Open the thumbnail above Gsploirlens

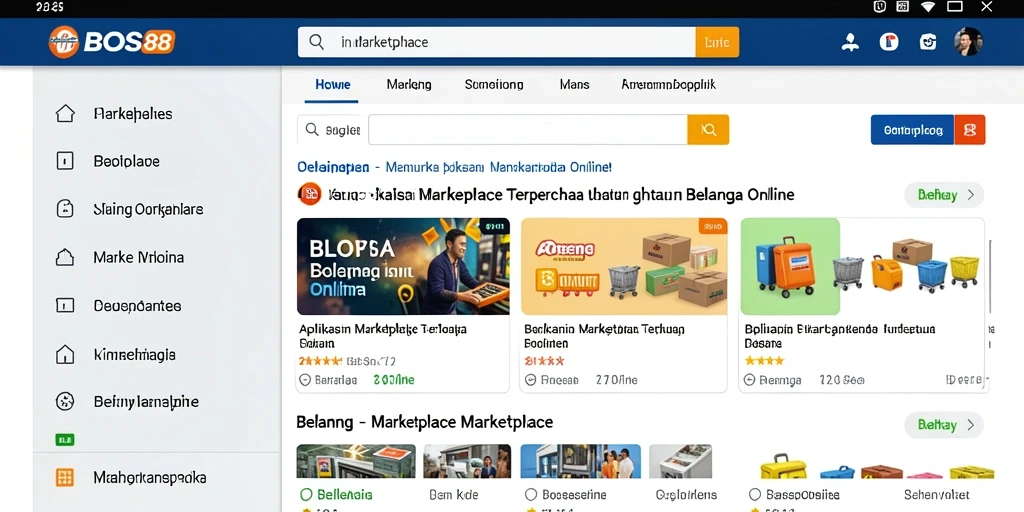tap(680, 461)
